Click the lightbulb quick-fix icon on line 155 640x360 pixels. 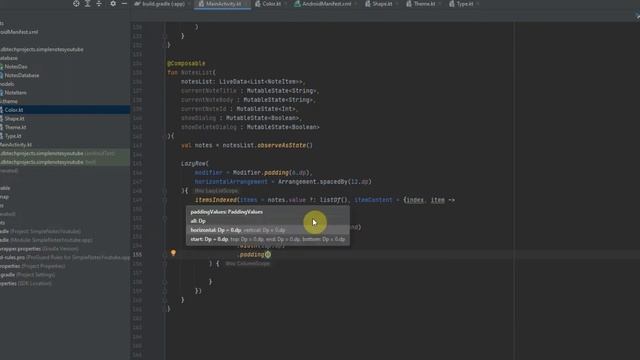click(x=173, y=253)
